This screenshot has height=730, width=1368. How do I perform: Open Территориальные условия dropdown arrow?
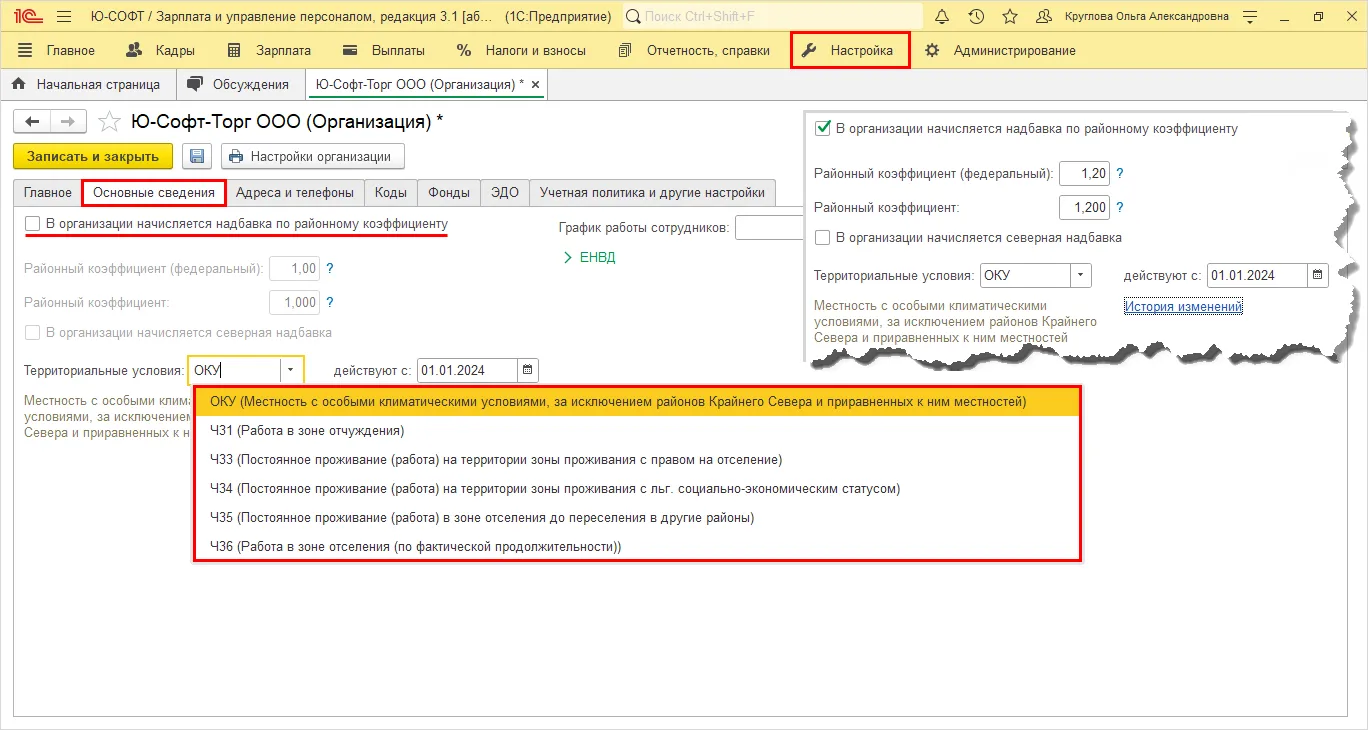[x=290, y=370]
